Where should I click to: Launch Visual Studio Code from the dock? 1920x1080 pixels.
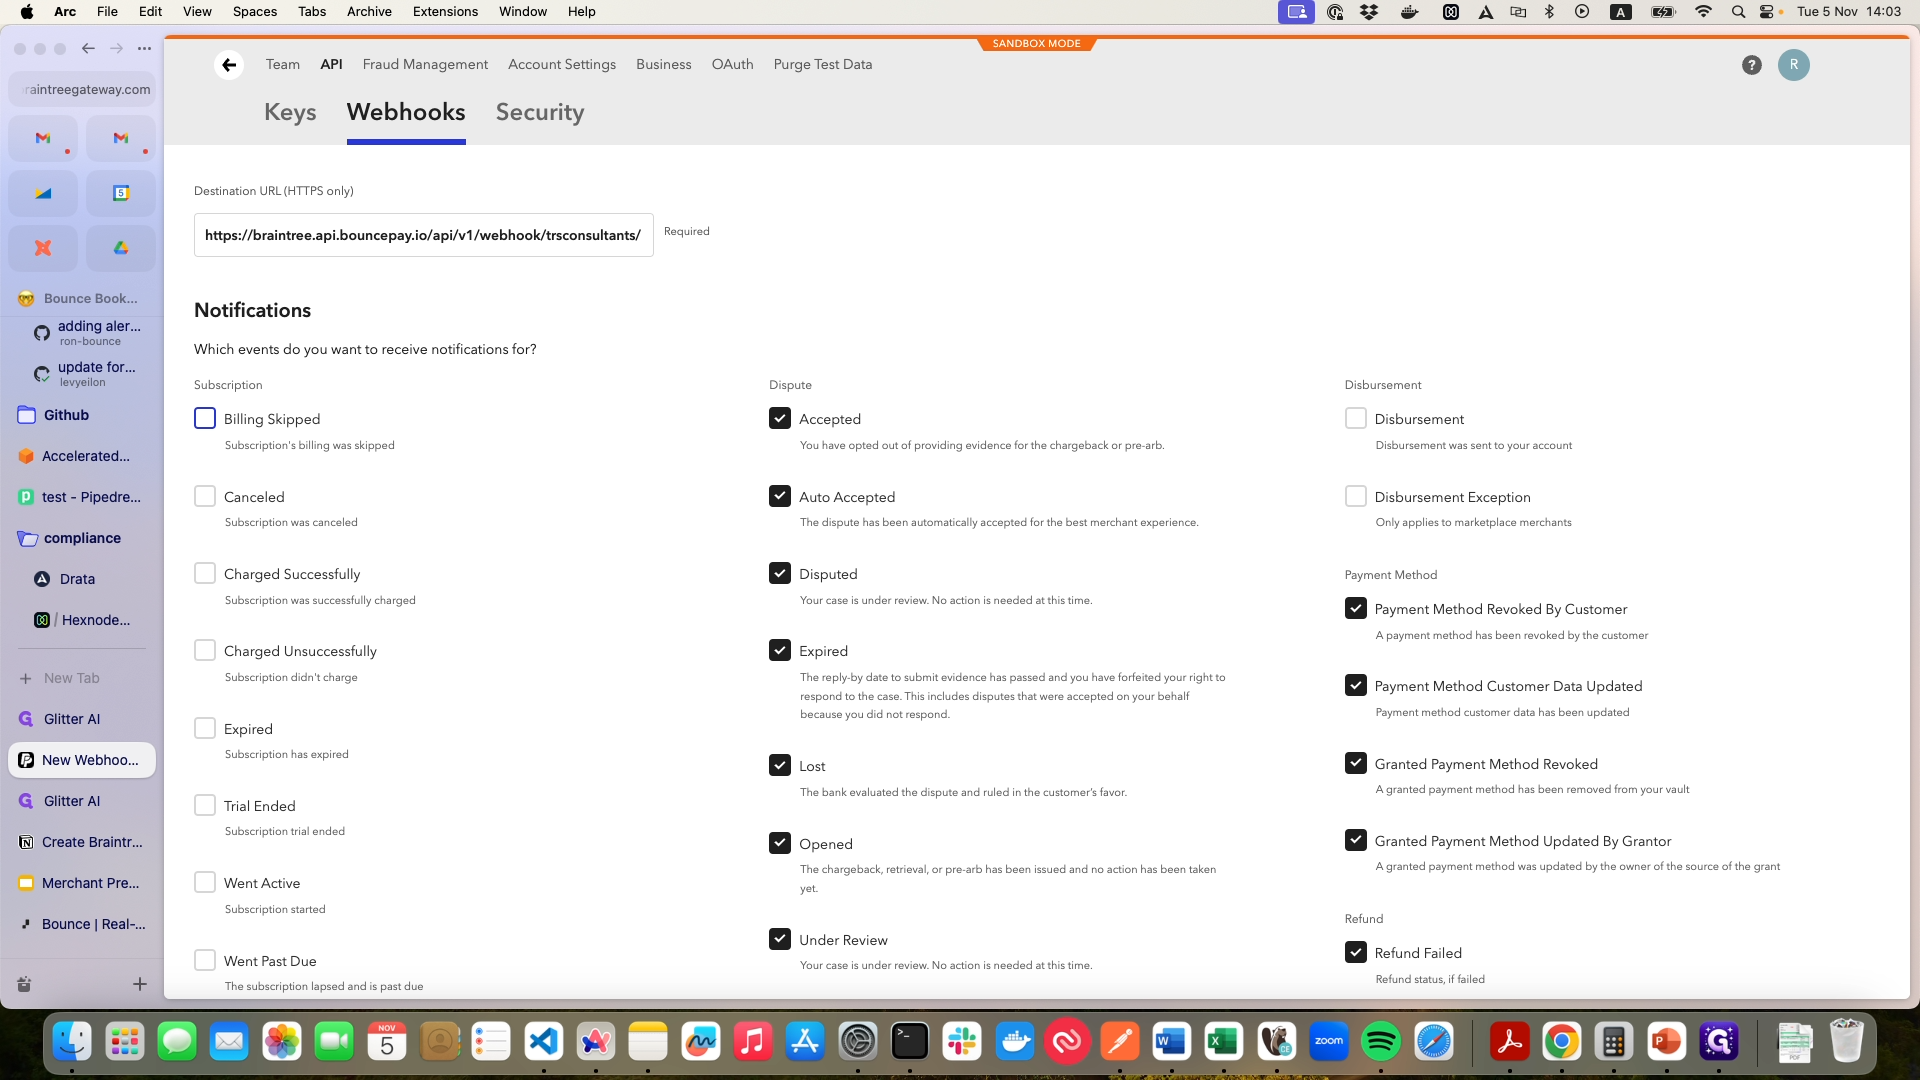543,1042
